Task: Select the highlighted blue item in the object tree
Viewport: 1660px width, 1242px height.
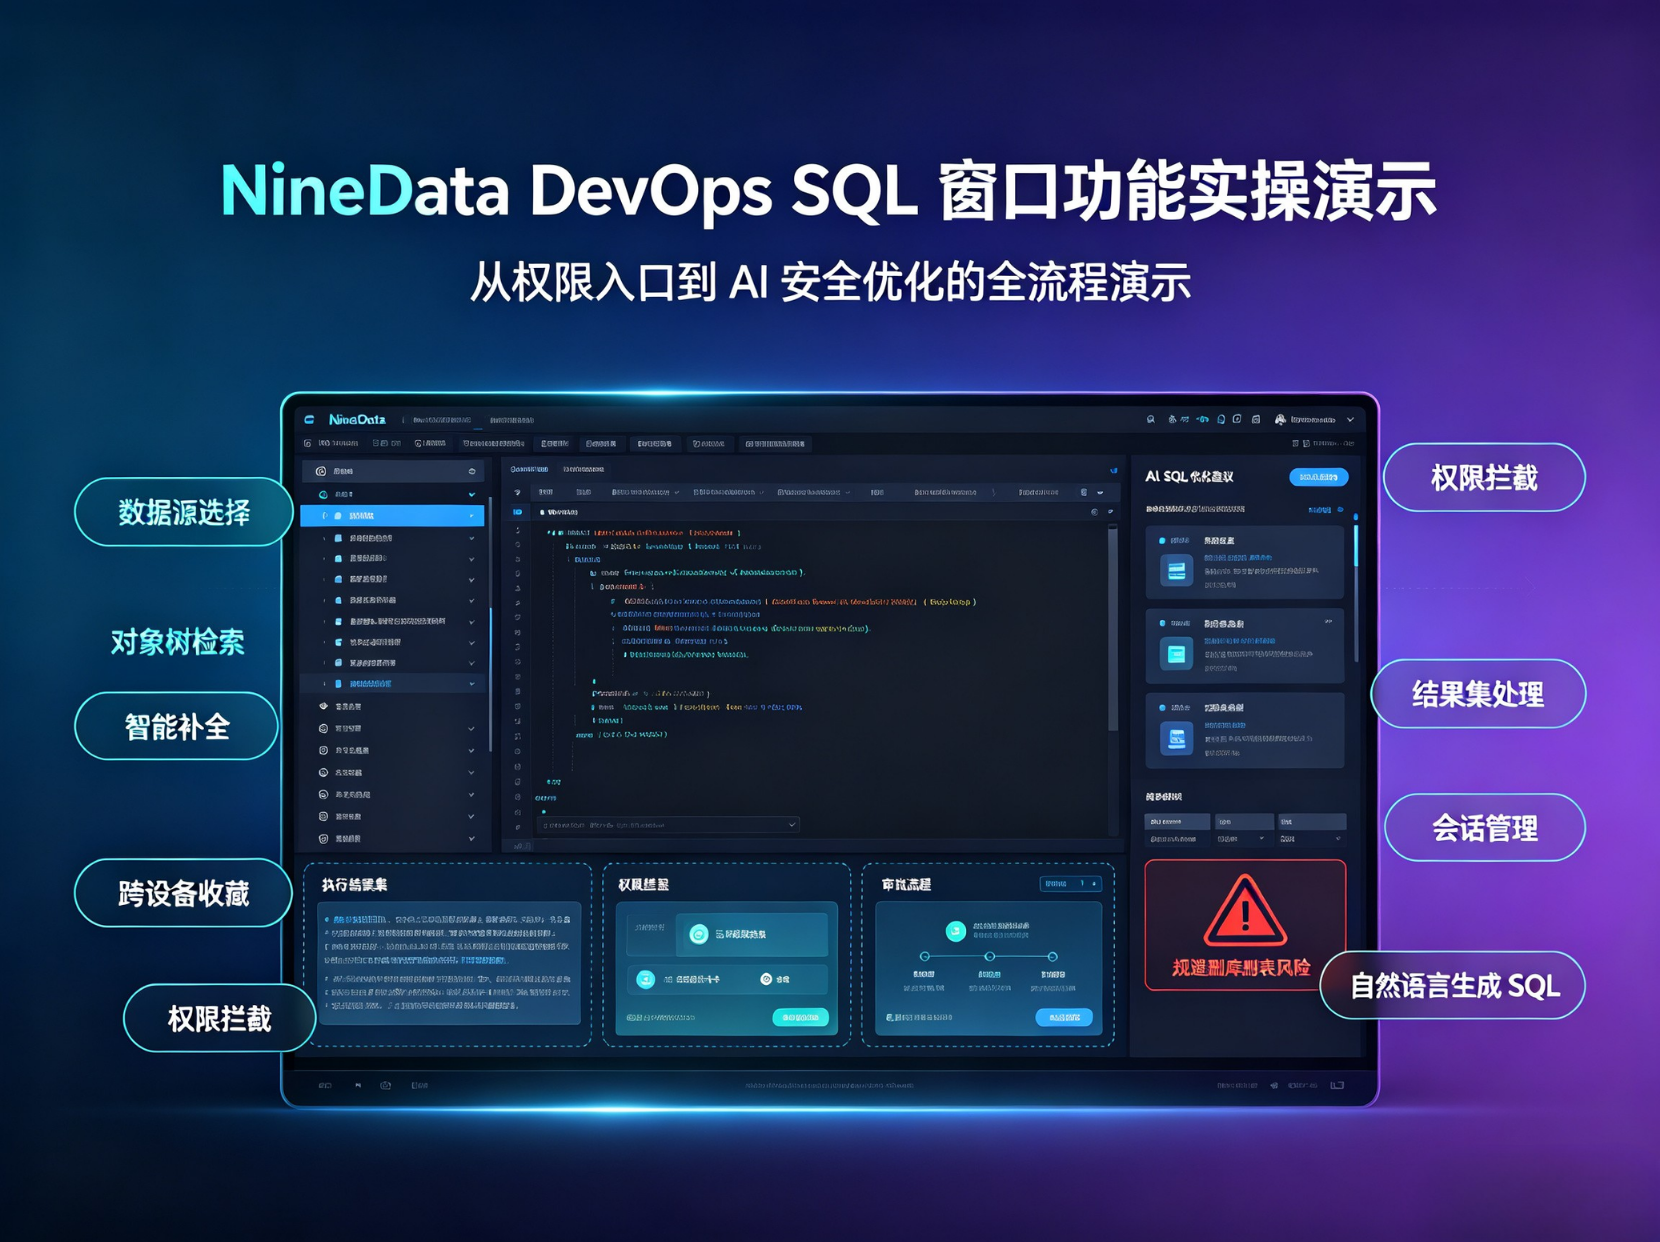Action: click(392, 516)
